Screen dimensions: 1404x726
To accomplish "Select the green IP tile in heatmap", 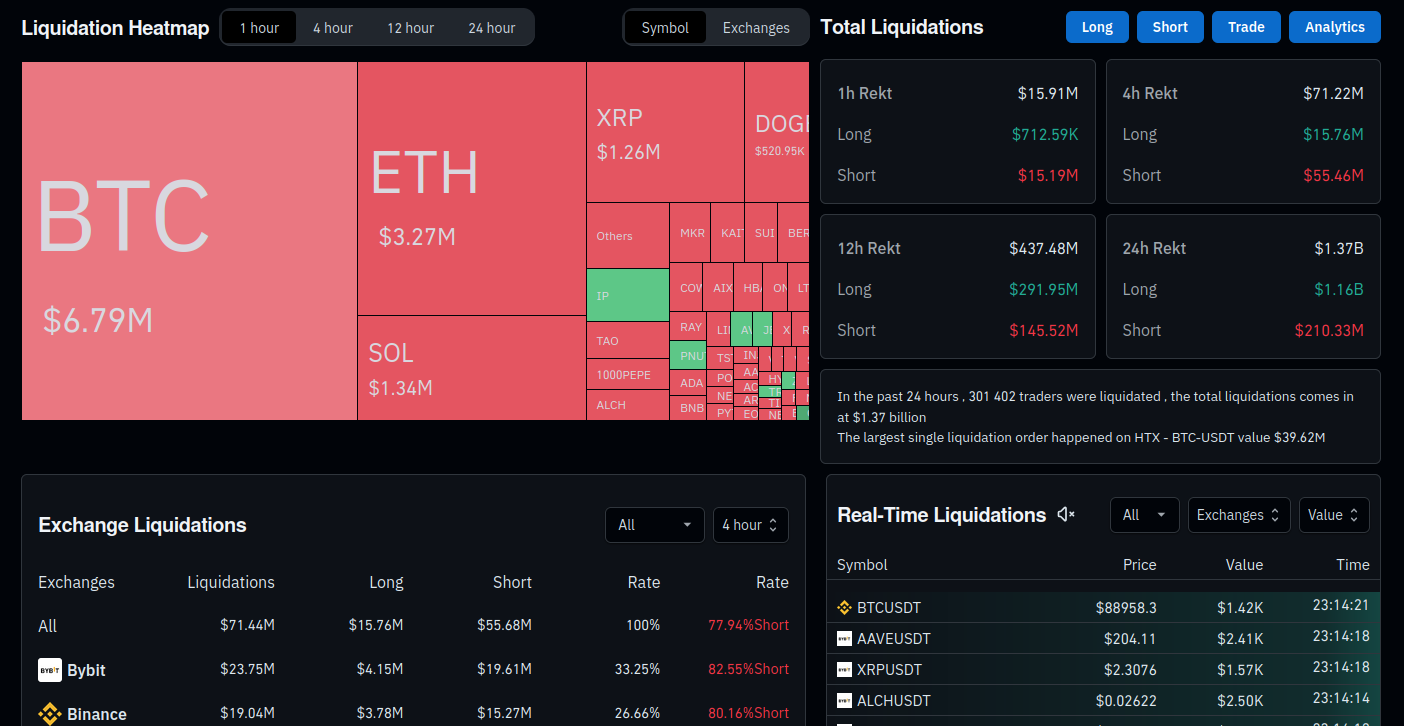I will [627, 295].
